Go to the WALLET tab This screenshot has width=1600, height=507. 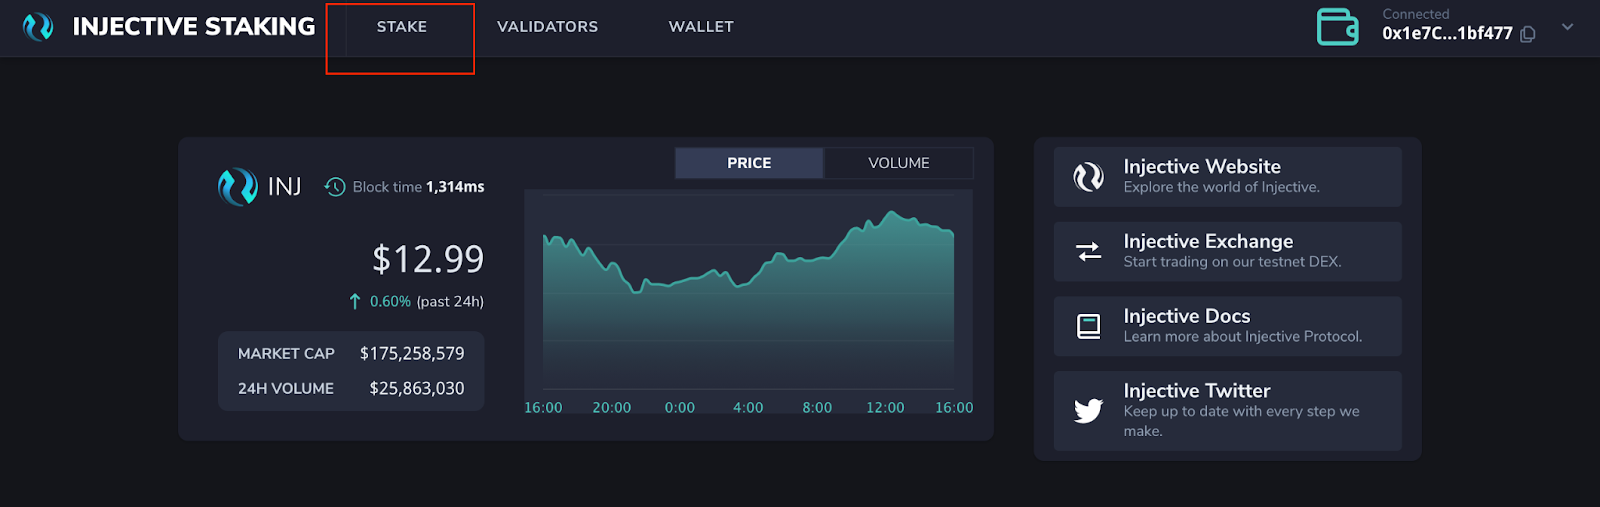click(x=701, y=27)
